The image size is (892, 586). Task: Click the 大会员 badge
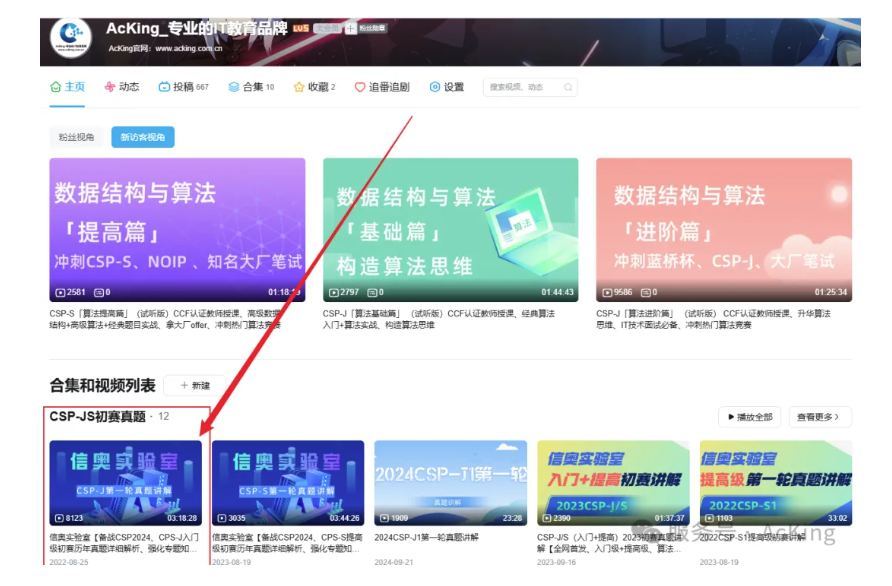(x=327, y=28)
